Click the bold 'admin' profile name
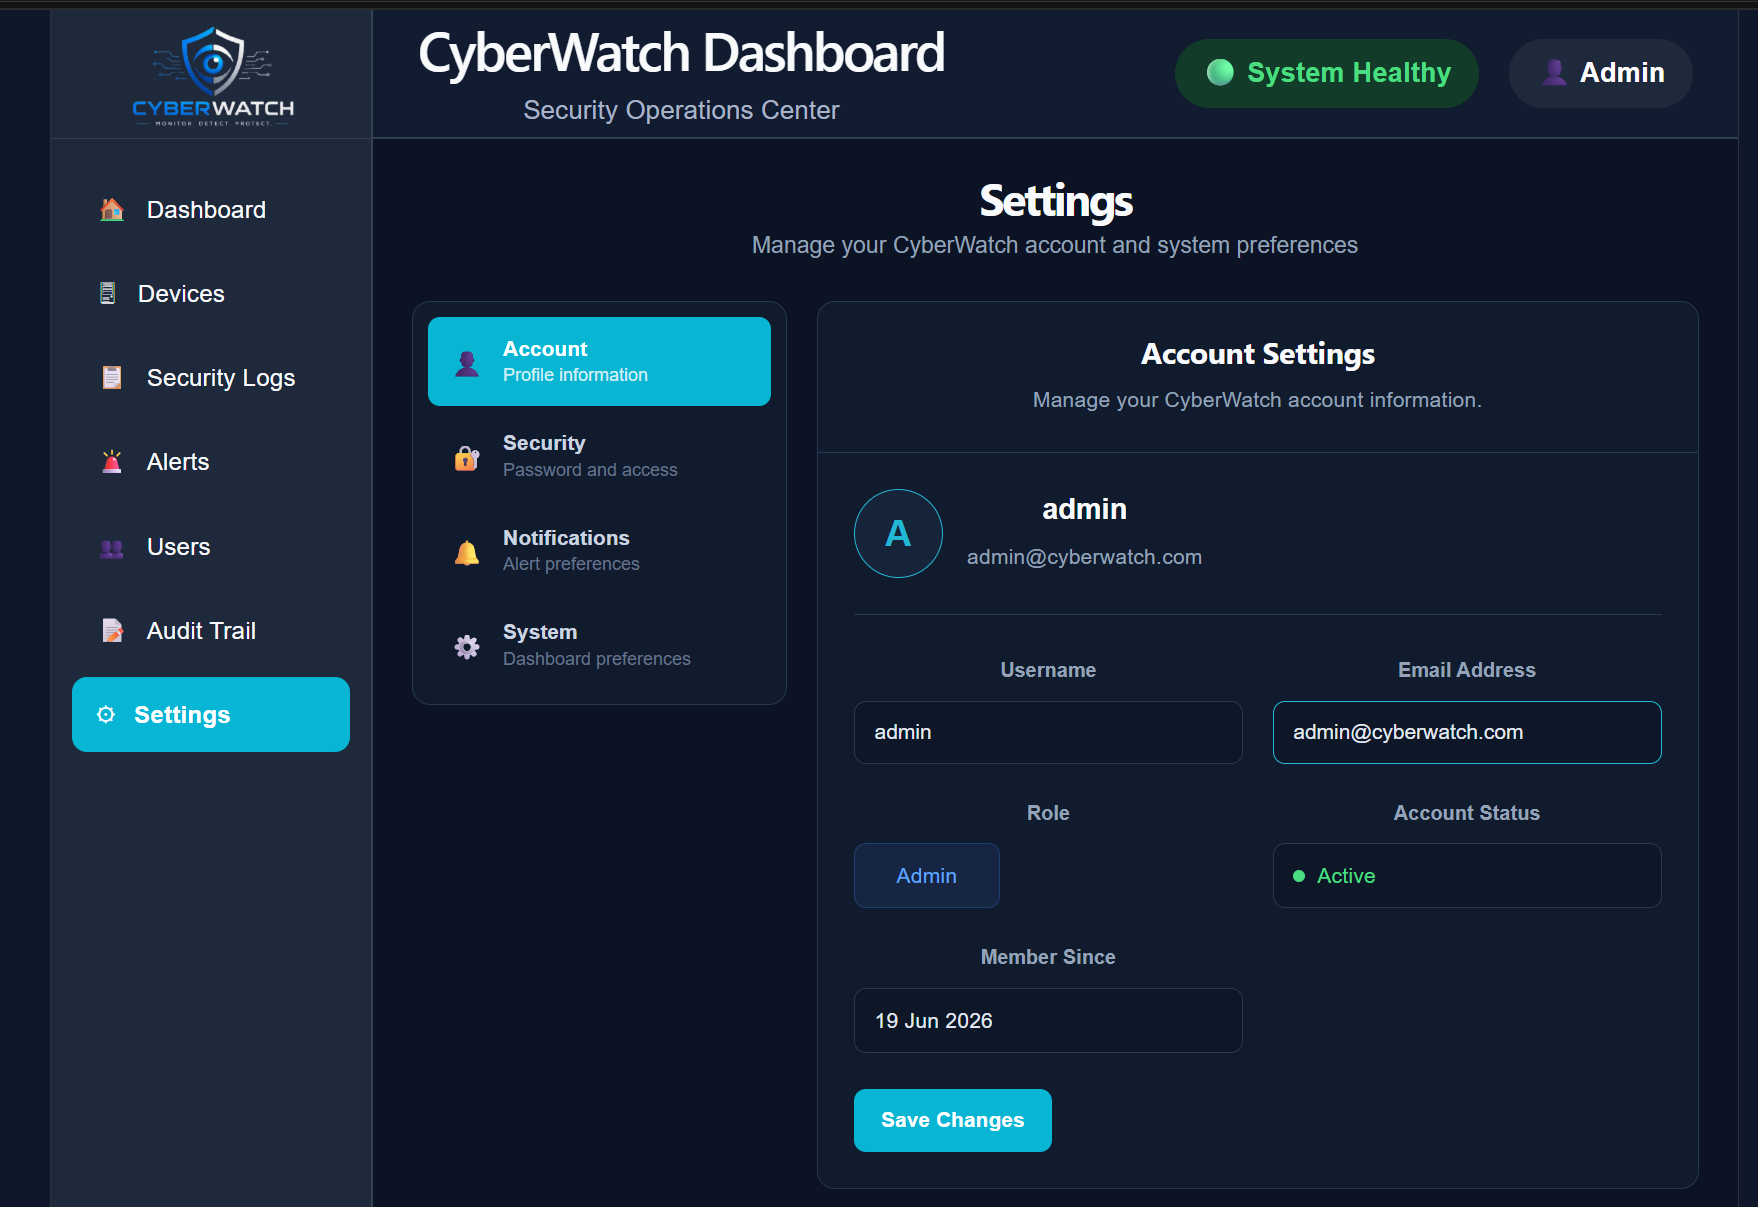The height and width of the screenshot is (1207, 1758). [1084, 509]
